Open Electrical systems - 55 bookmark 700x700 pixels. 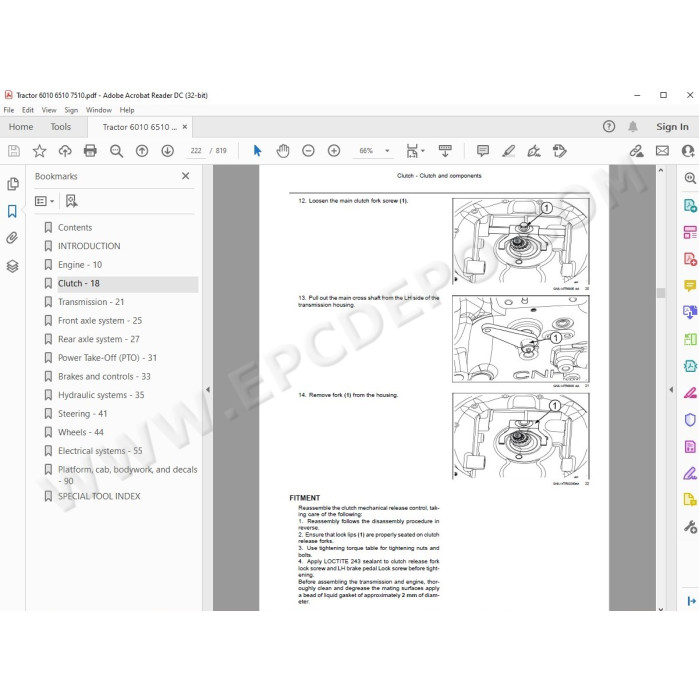coord(100,451)
